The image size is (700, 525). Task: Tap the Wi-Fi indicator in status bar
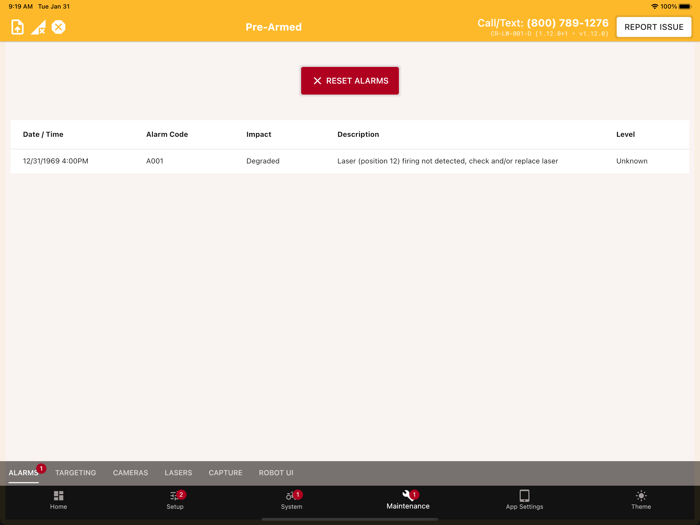click(654, 6)
